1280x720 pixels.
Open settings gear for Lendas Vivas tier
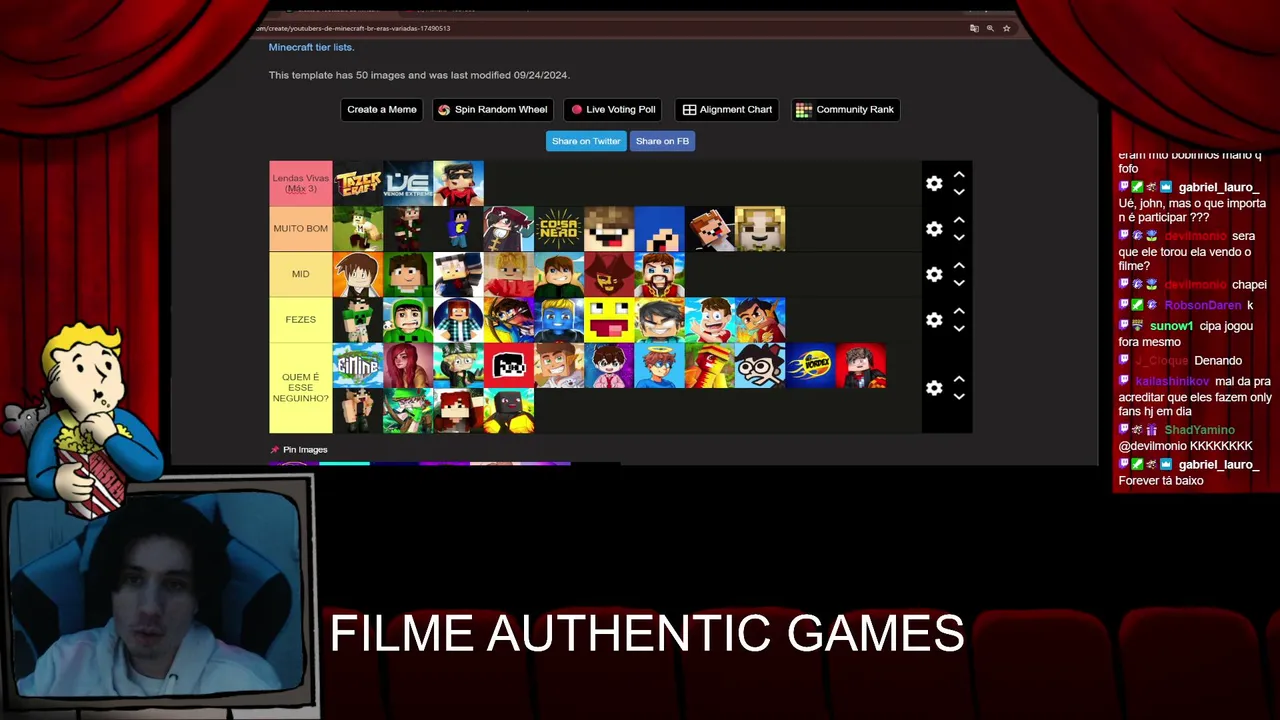coord(934,184)
